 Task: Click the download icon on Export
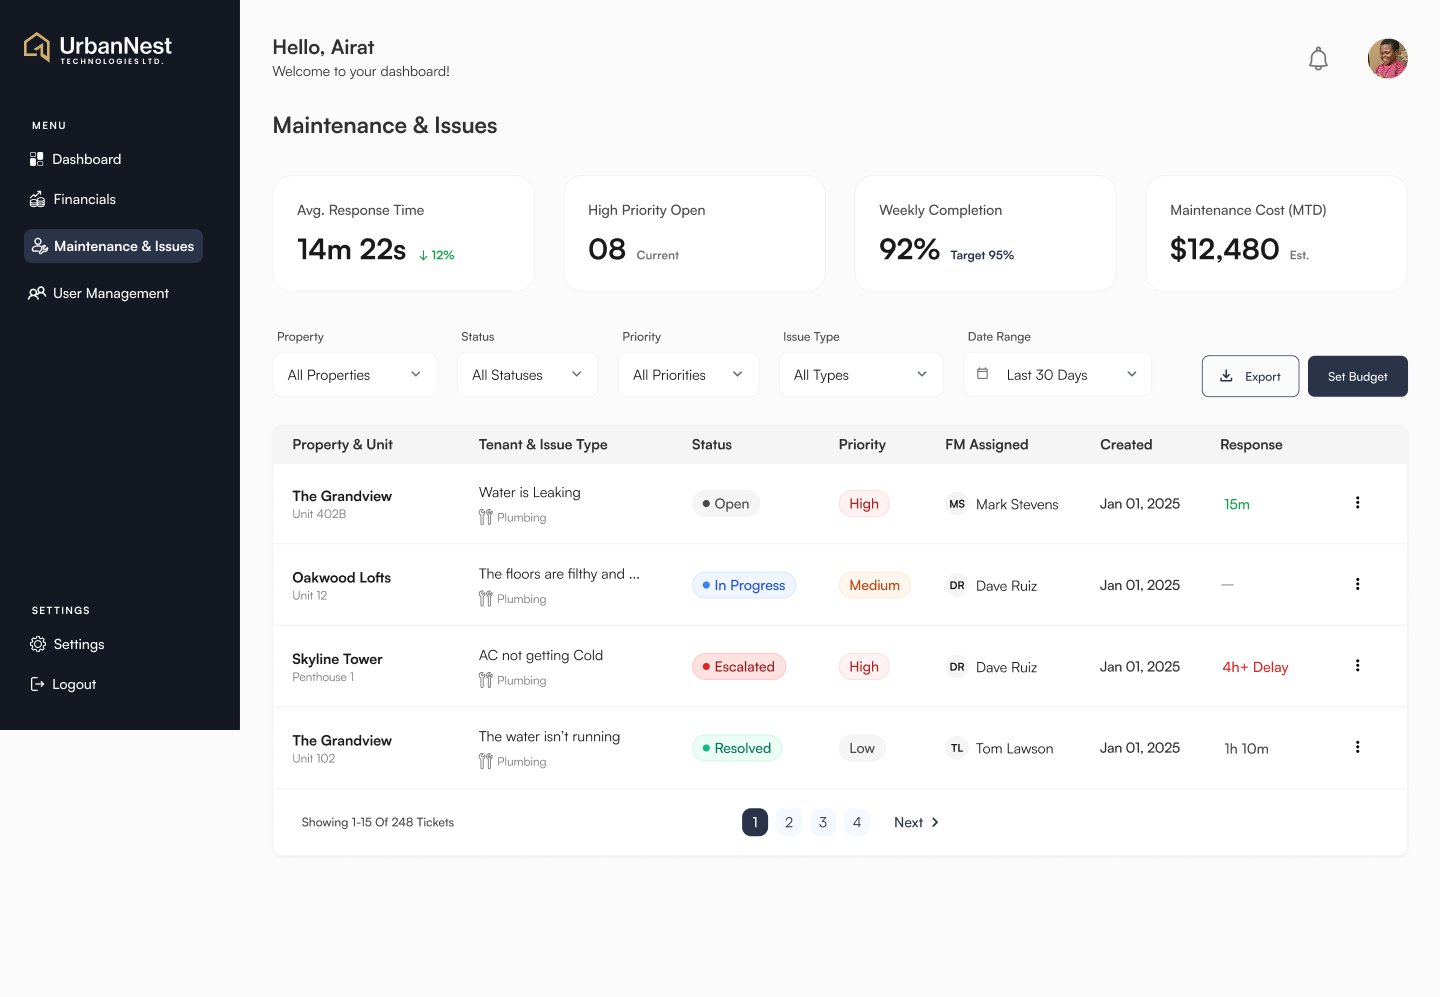[x=1226, y=376]
